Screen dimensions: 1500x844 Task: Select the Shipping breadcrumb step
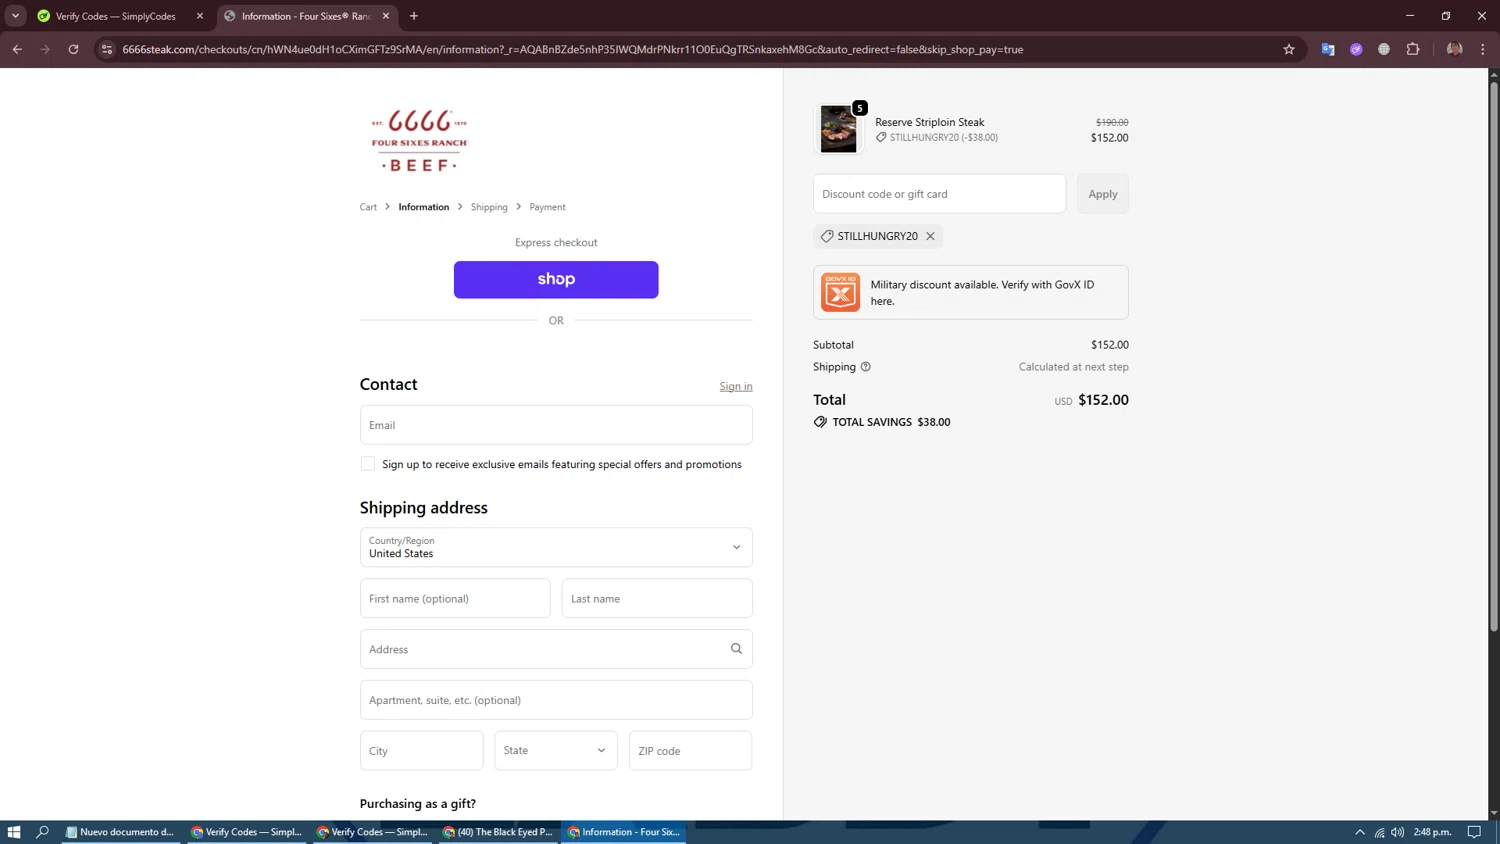coord(489,207)
